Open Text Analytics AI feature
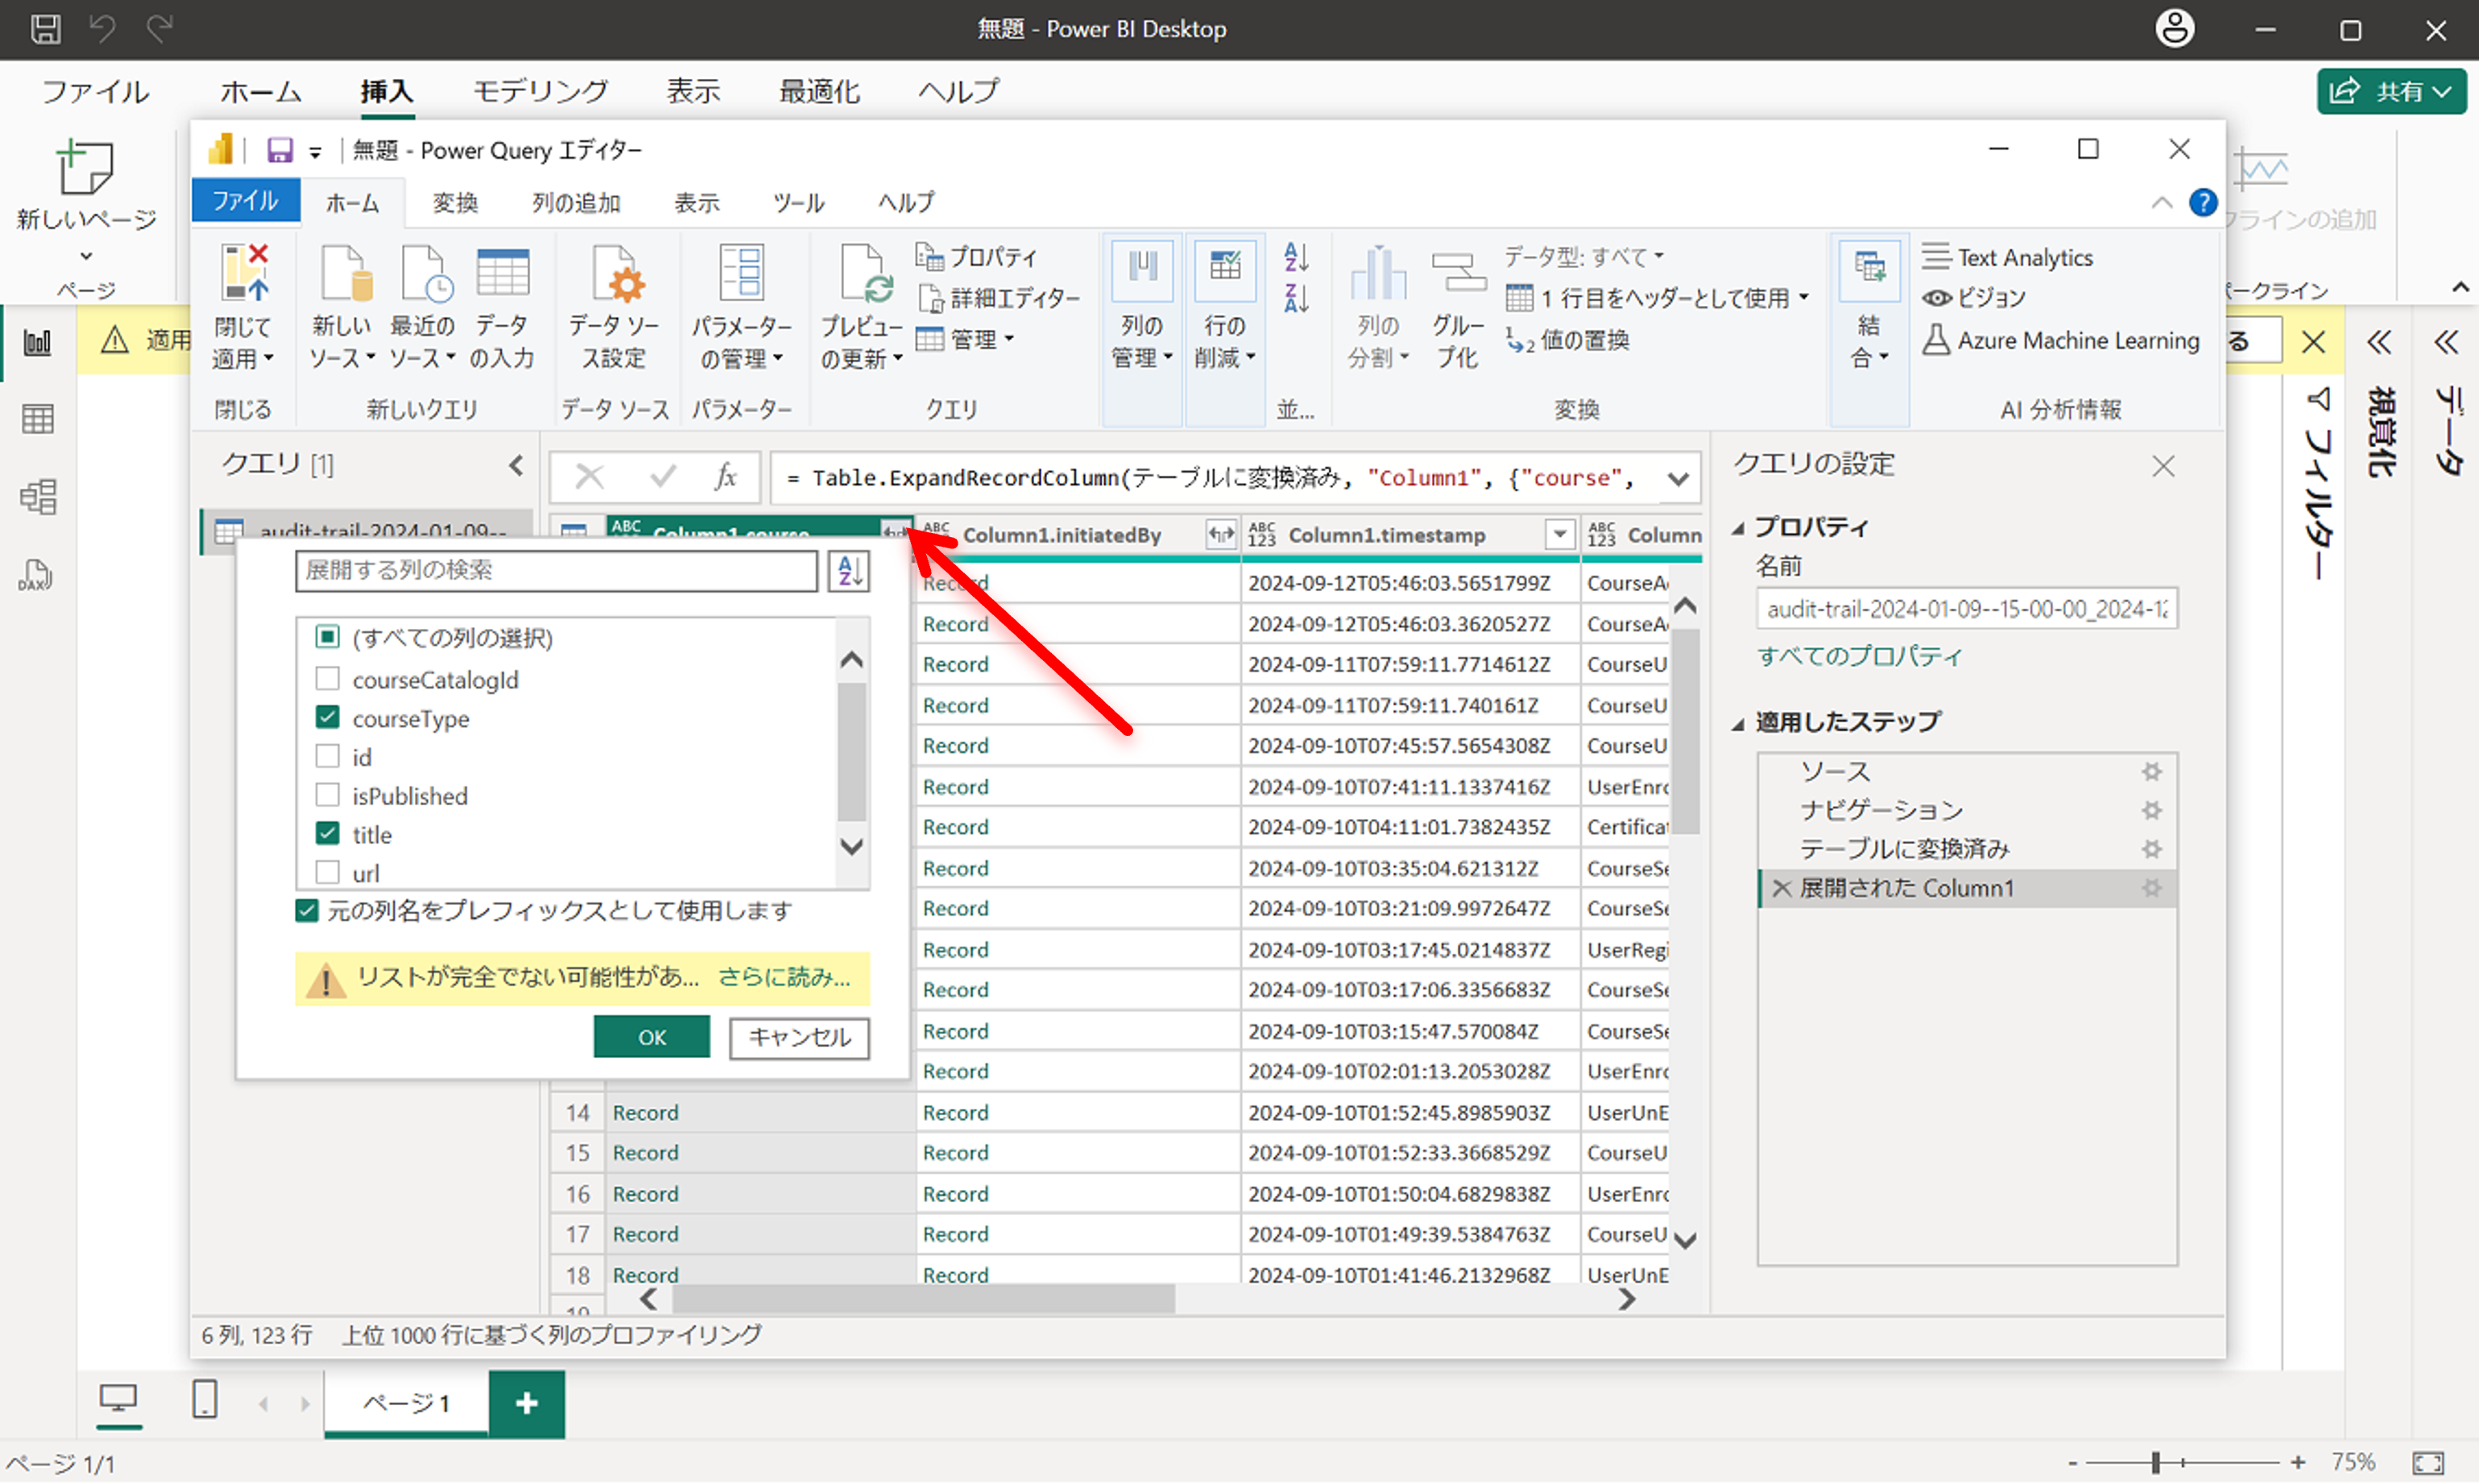 tap(2007, 257)
